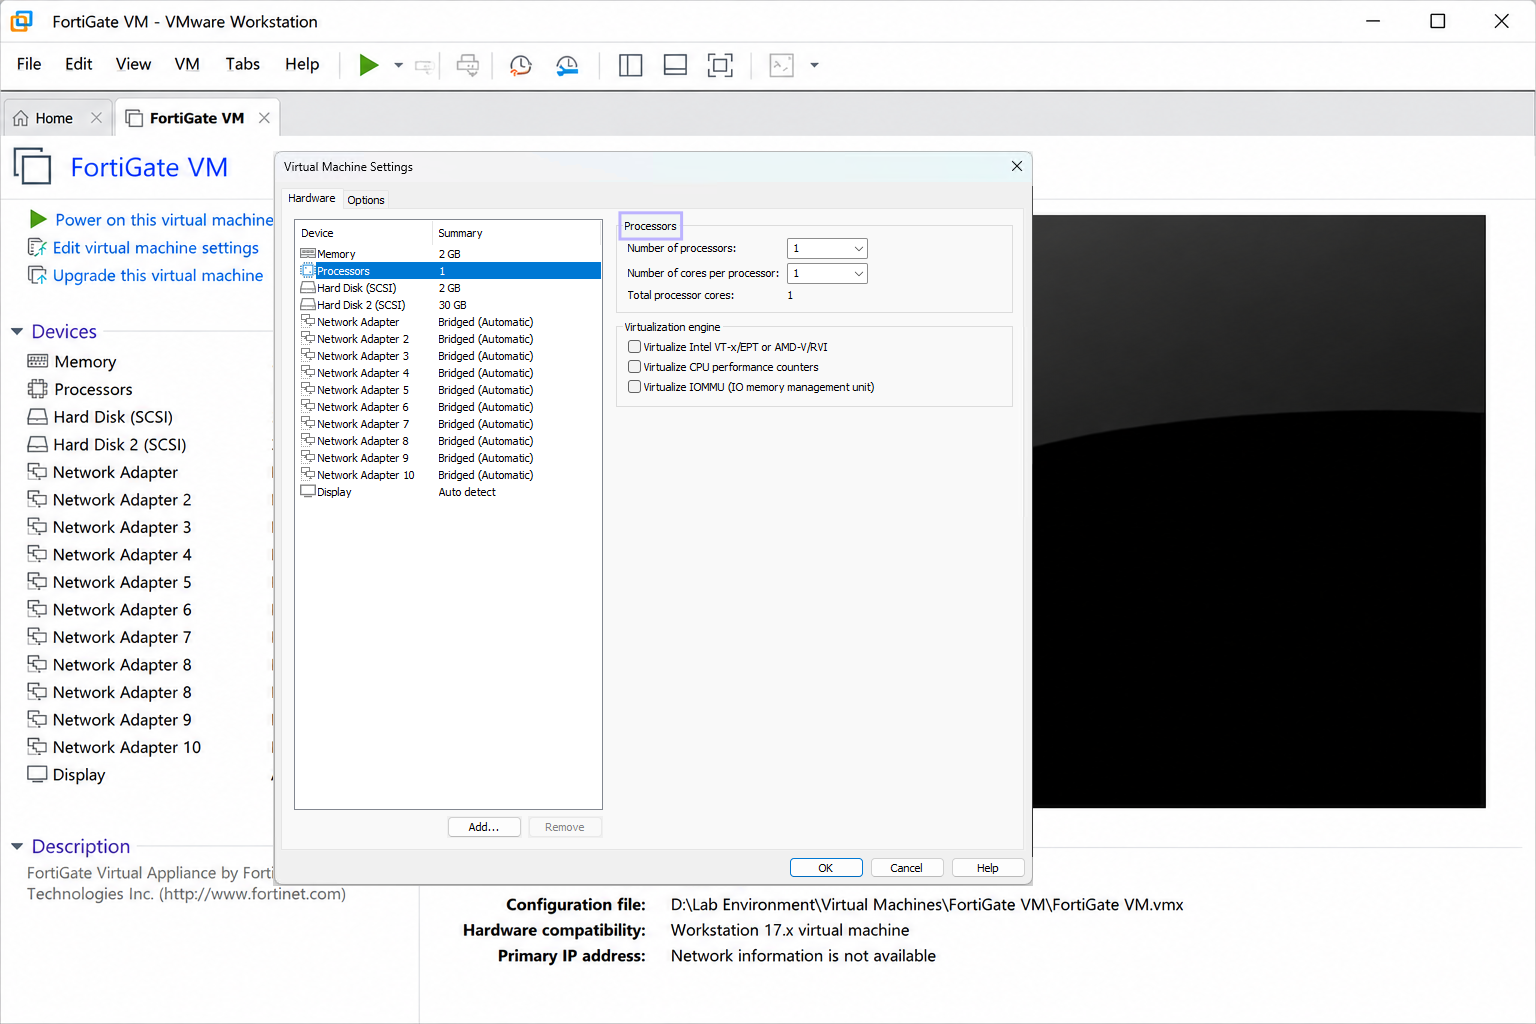Click the take snapshot clock icon
The width and height of the screenshot is (1536, 1024).
click(x=520, y=65)
